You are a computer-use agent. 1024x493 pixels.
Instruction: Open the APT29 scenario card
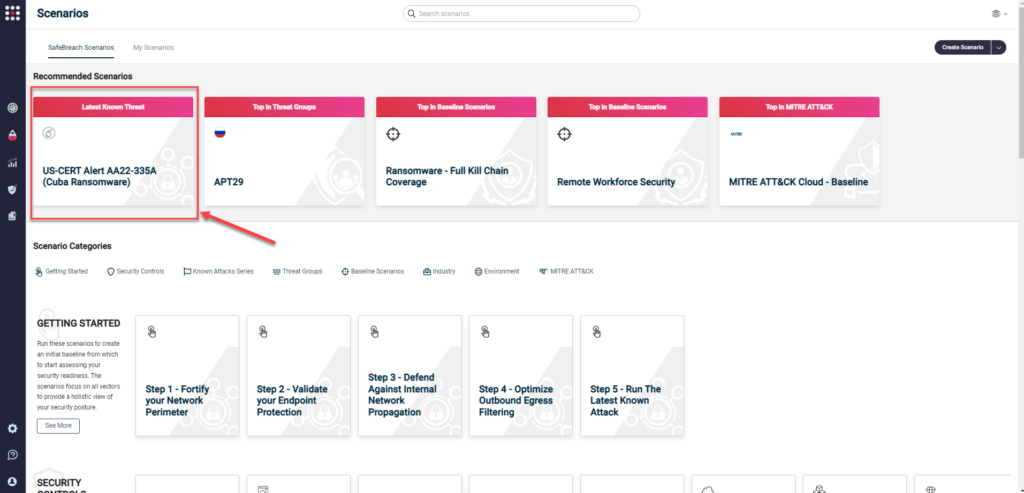(283, 151)
